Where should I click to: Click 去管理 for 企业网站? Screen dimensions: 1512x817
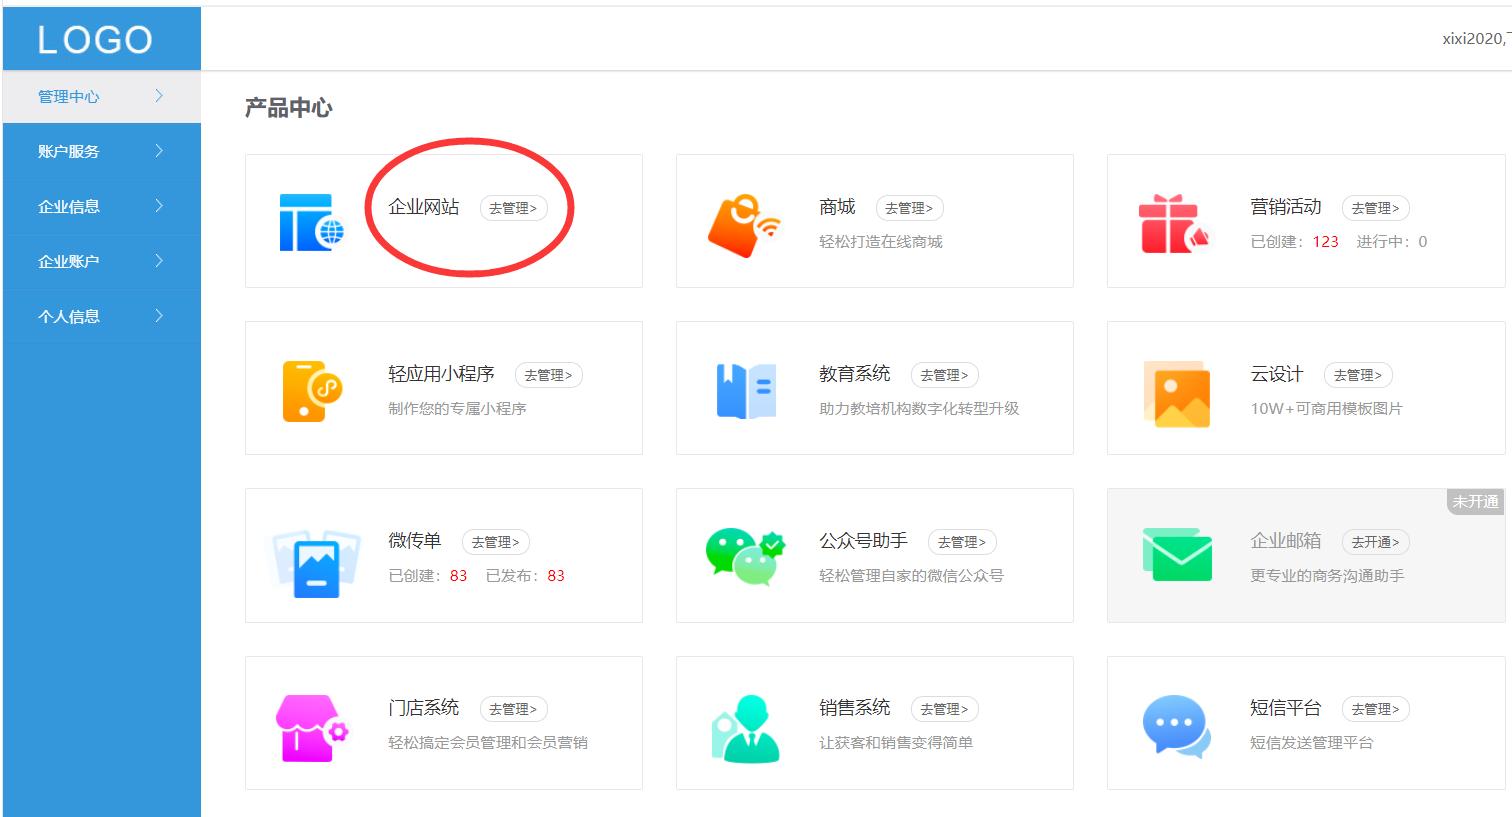[x=515, y=208]
